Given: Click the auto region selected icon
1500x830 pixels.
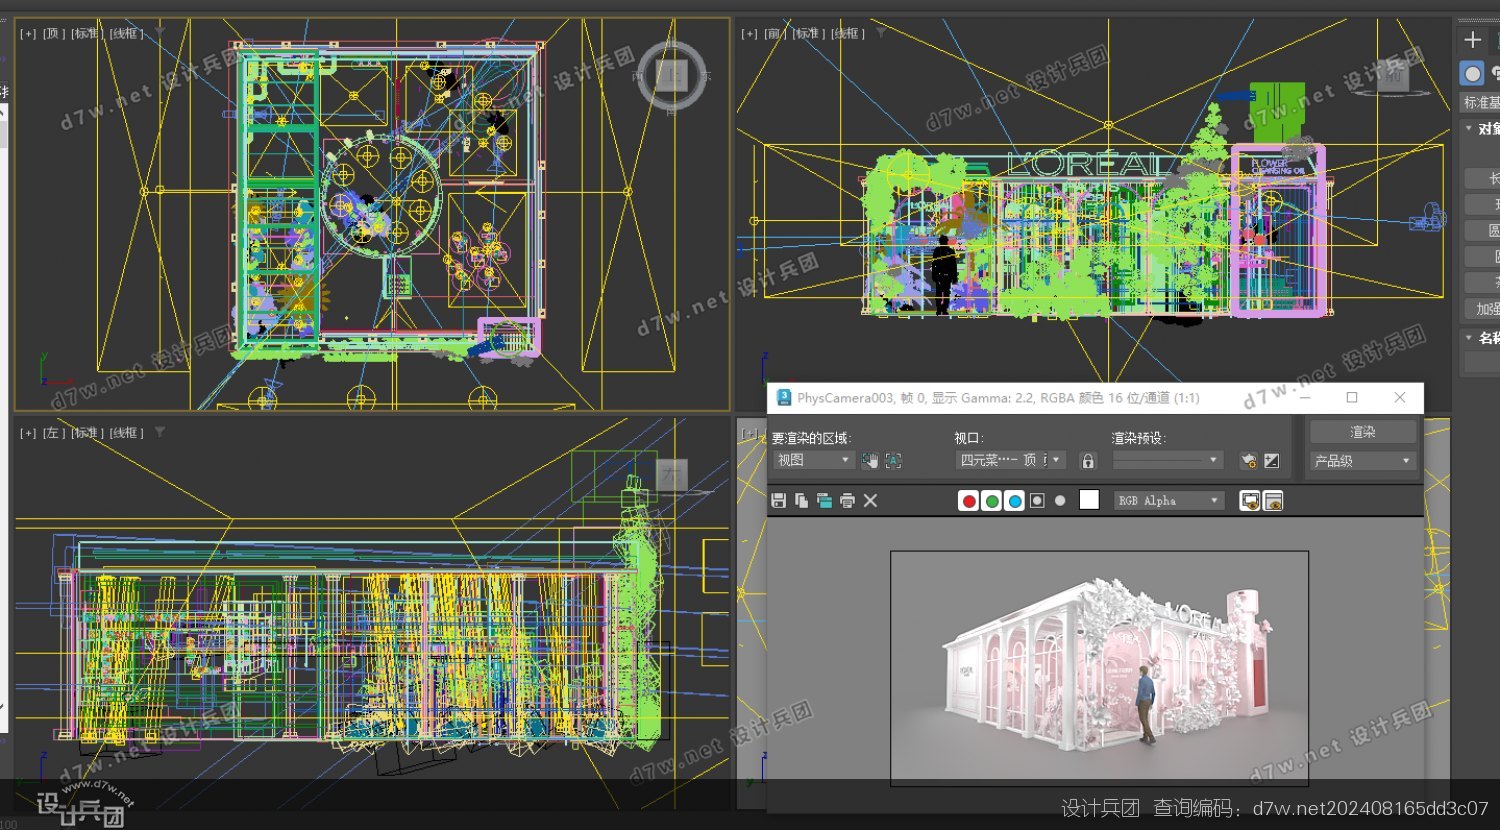Looking at the screenshot, I should coord(894,460).
